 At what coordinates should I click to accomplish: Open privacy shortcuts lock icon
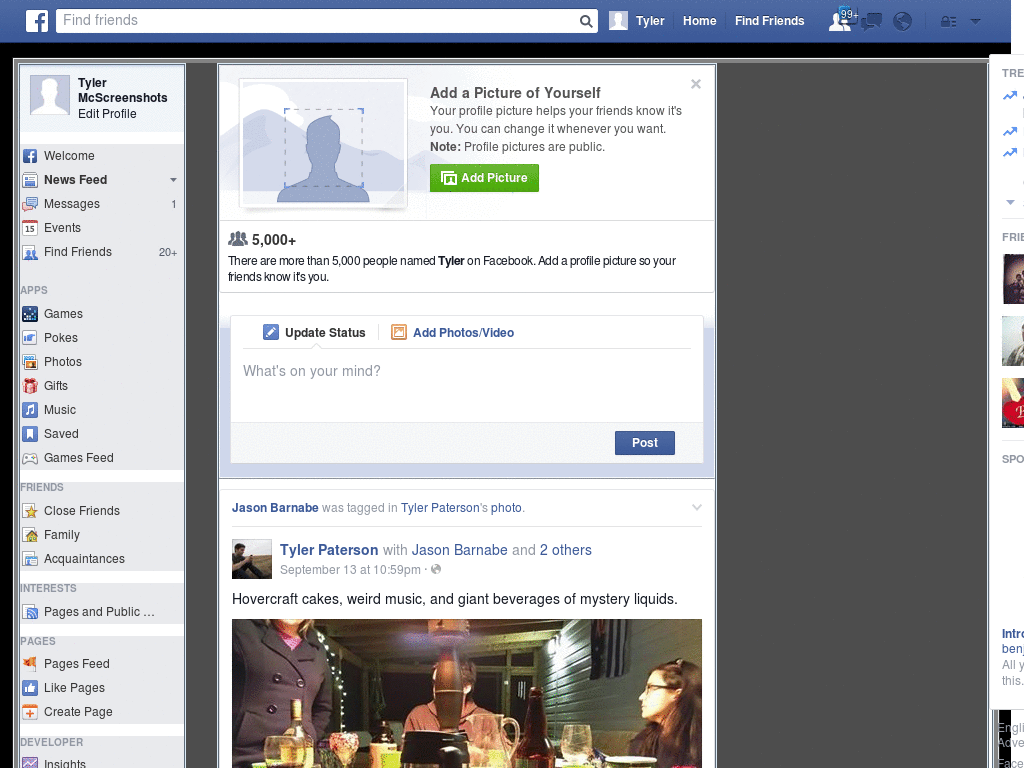948,22
